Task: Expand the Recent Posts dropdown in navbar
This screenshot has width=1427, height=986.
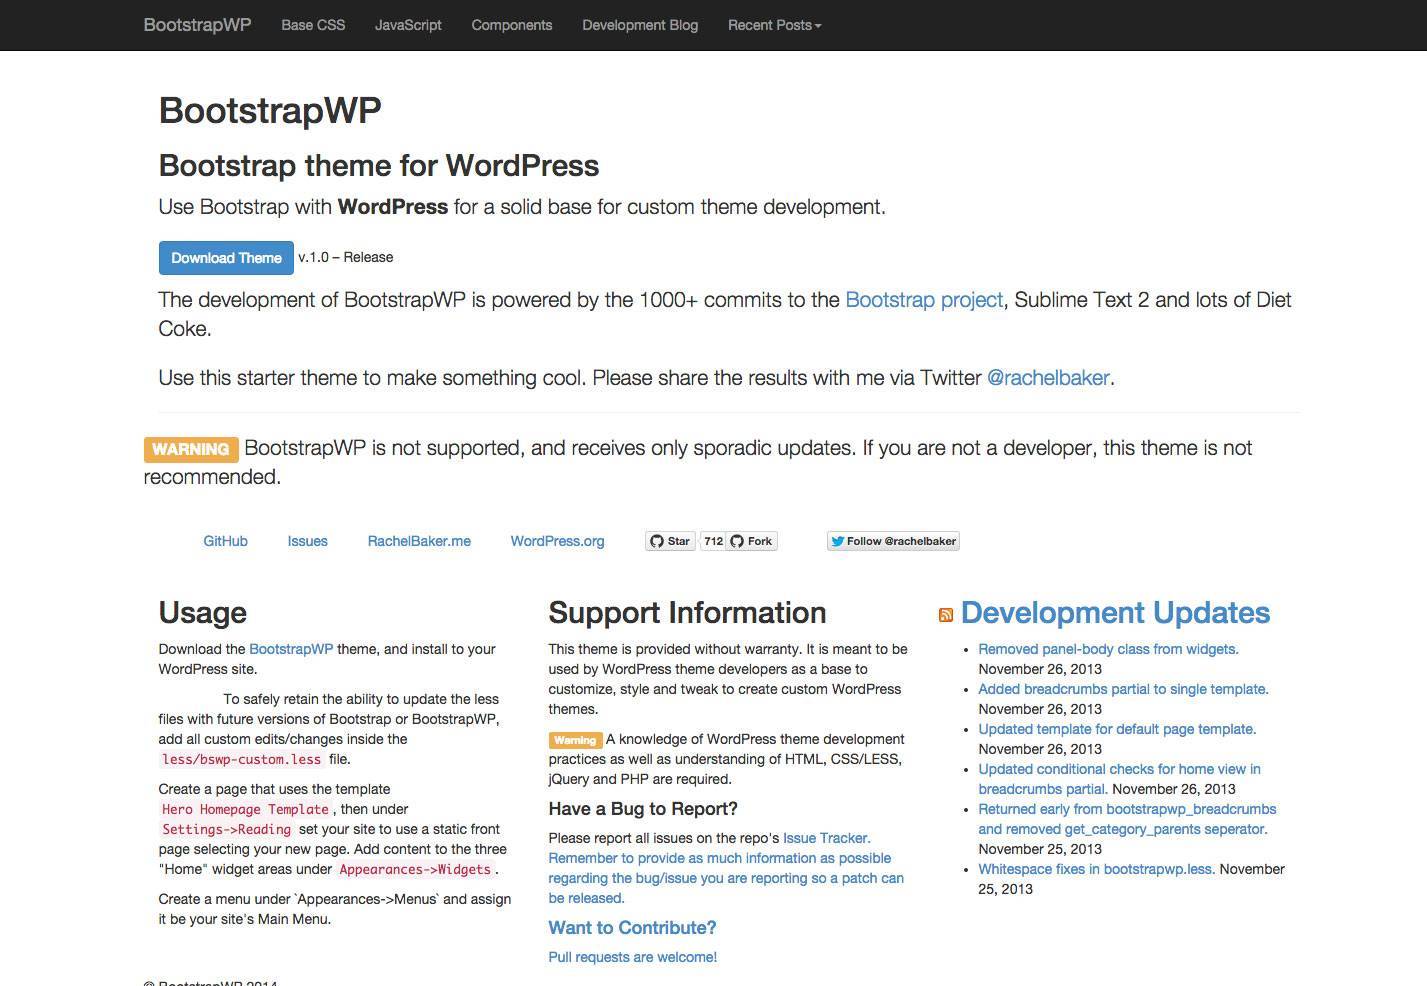Action: click(x=774, y=25)
